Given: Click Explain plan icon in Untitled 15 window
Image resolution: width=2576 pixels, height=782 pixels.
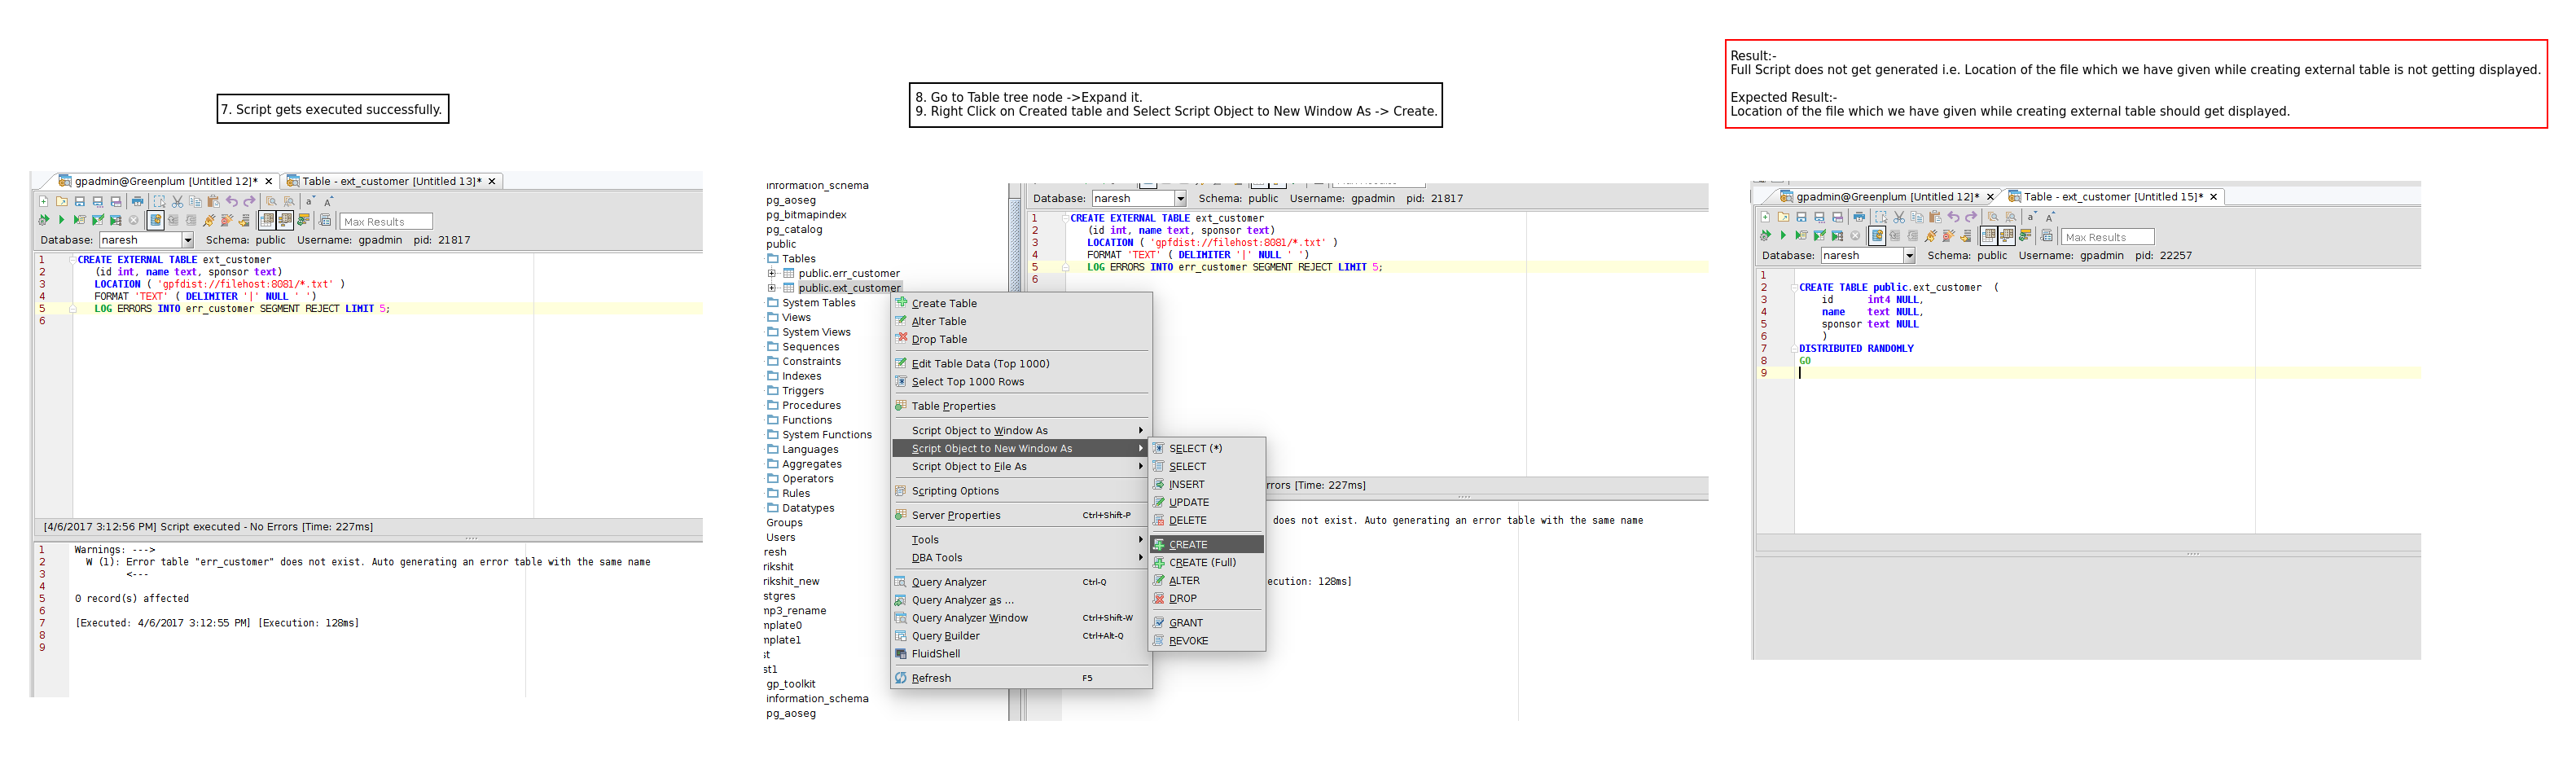Looking at the screenshot, I should point(2026,236).
